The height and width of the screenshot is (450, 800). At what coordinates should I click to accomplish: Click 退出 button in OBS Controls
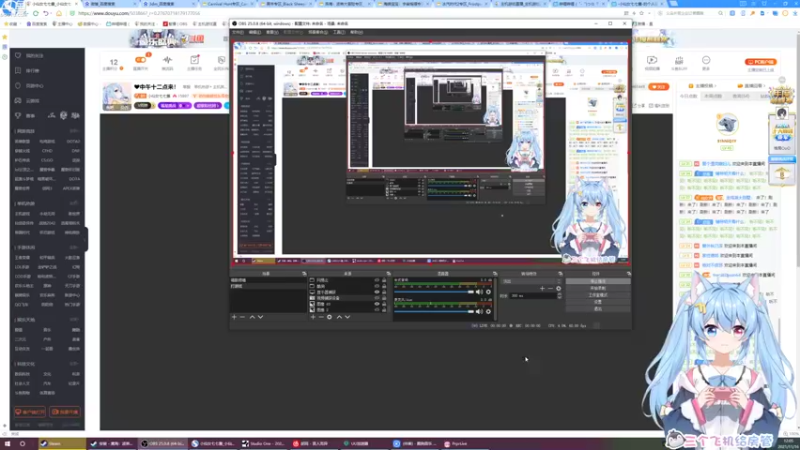coord(598,308)
